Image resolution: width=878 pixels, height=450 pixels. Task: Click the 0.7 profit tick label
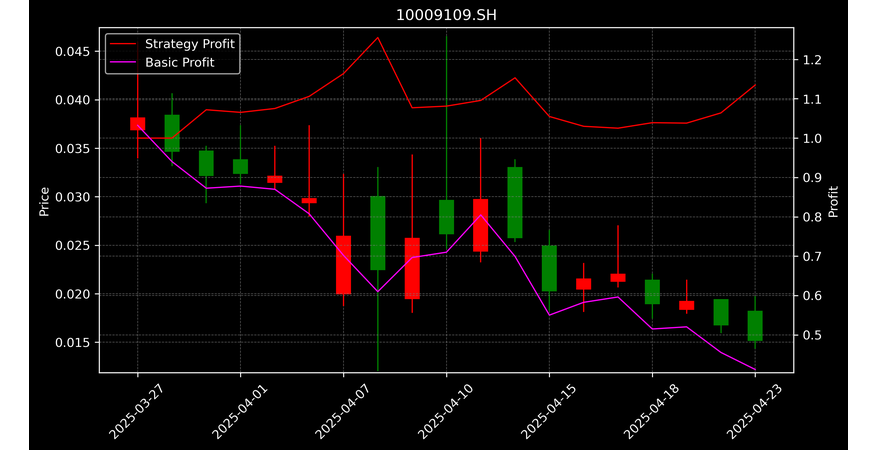point(811,256)
